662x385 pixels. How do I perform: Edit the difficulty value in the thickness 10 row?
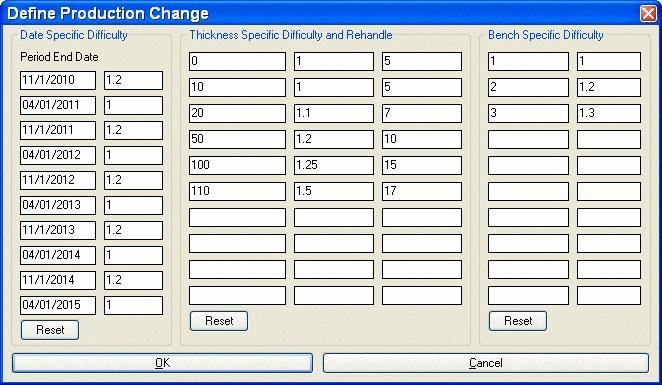pos(334,87)
